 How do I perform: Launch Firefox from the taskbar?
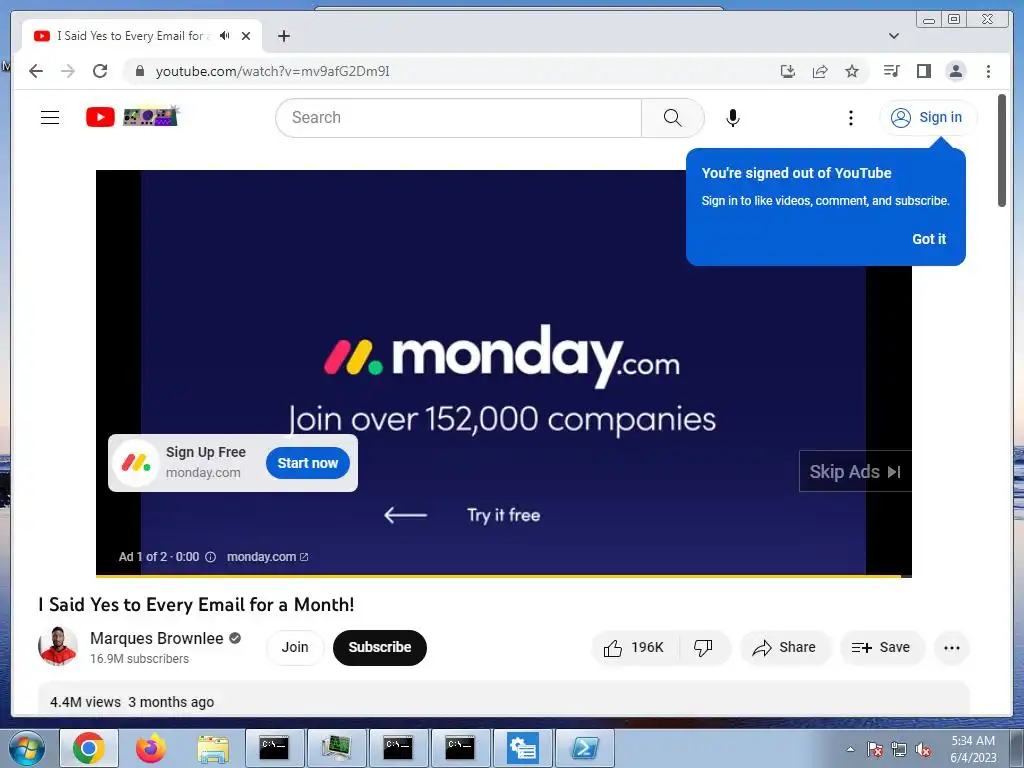(151, 748)
